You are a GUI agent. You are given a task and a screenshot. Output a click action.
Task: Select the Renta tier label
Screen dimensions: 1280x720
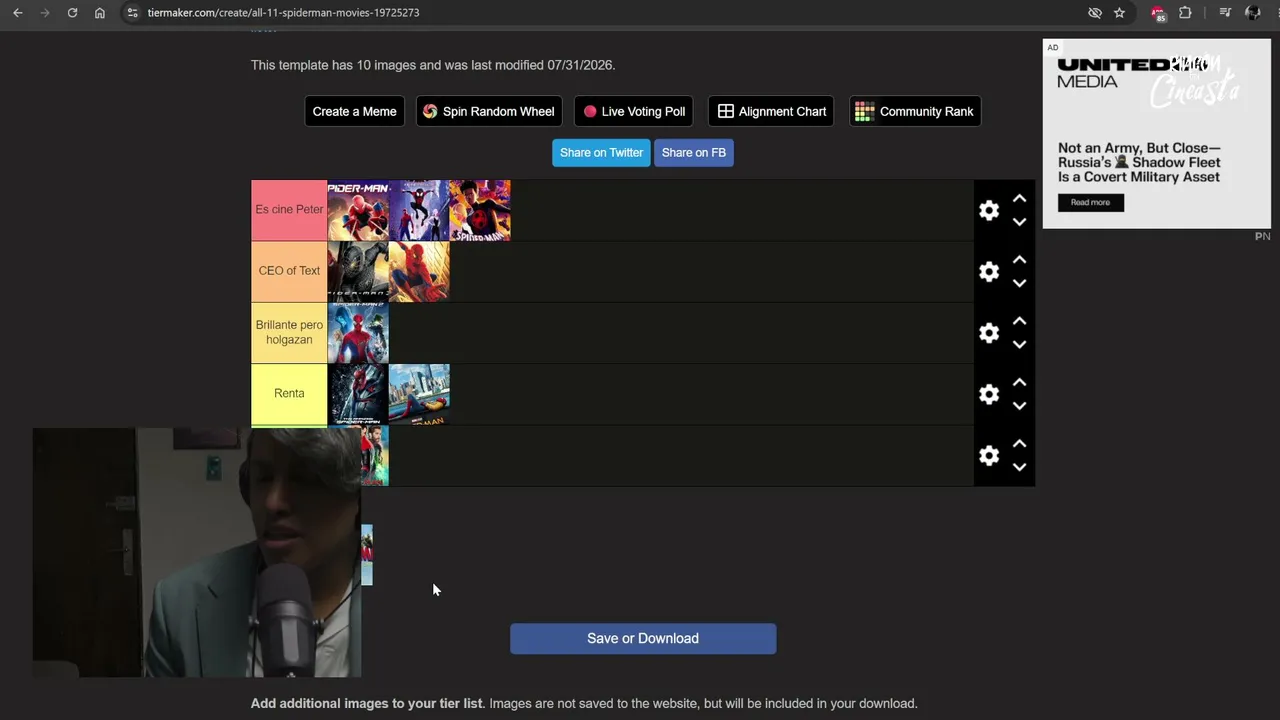point(289,394)
